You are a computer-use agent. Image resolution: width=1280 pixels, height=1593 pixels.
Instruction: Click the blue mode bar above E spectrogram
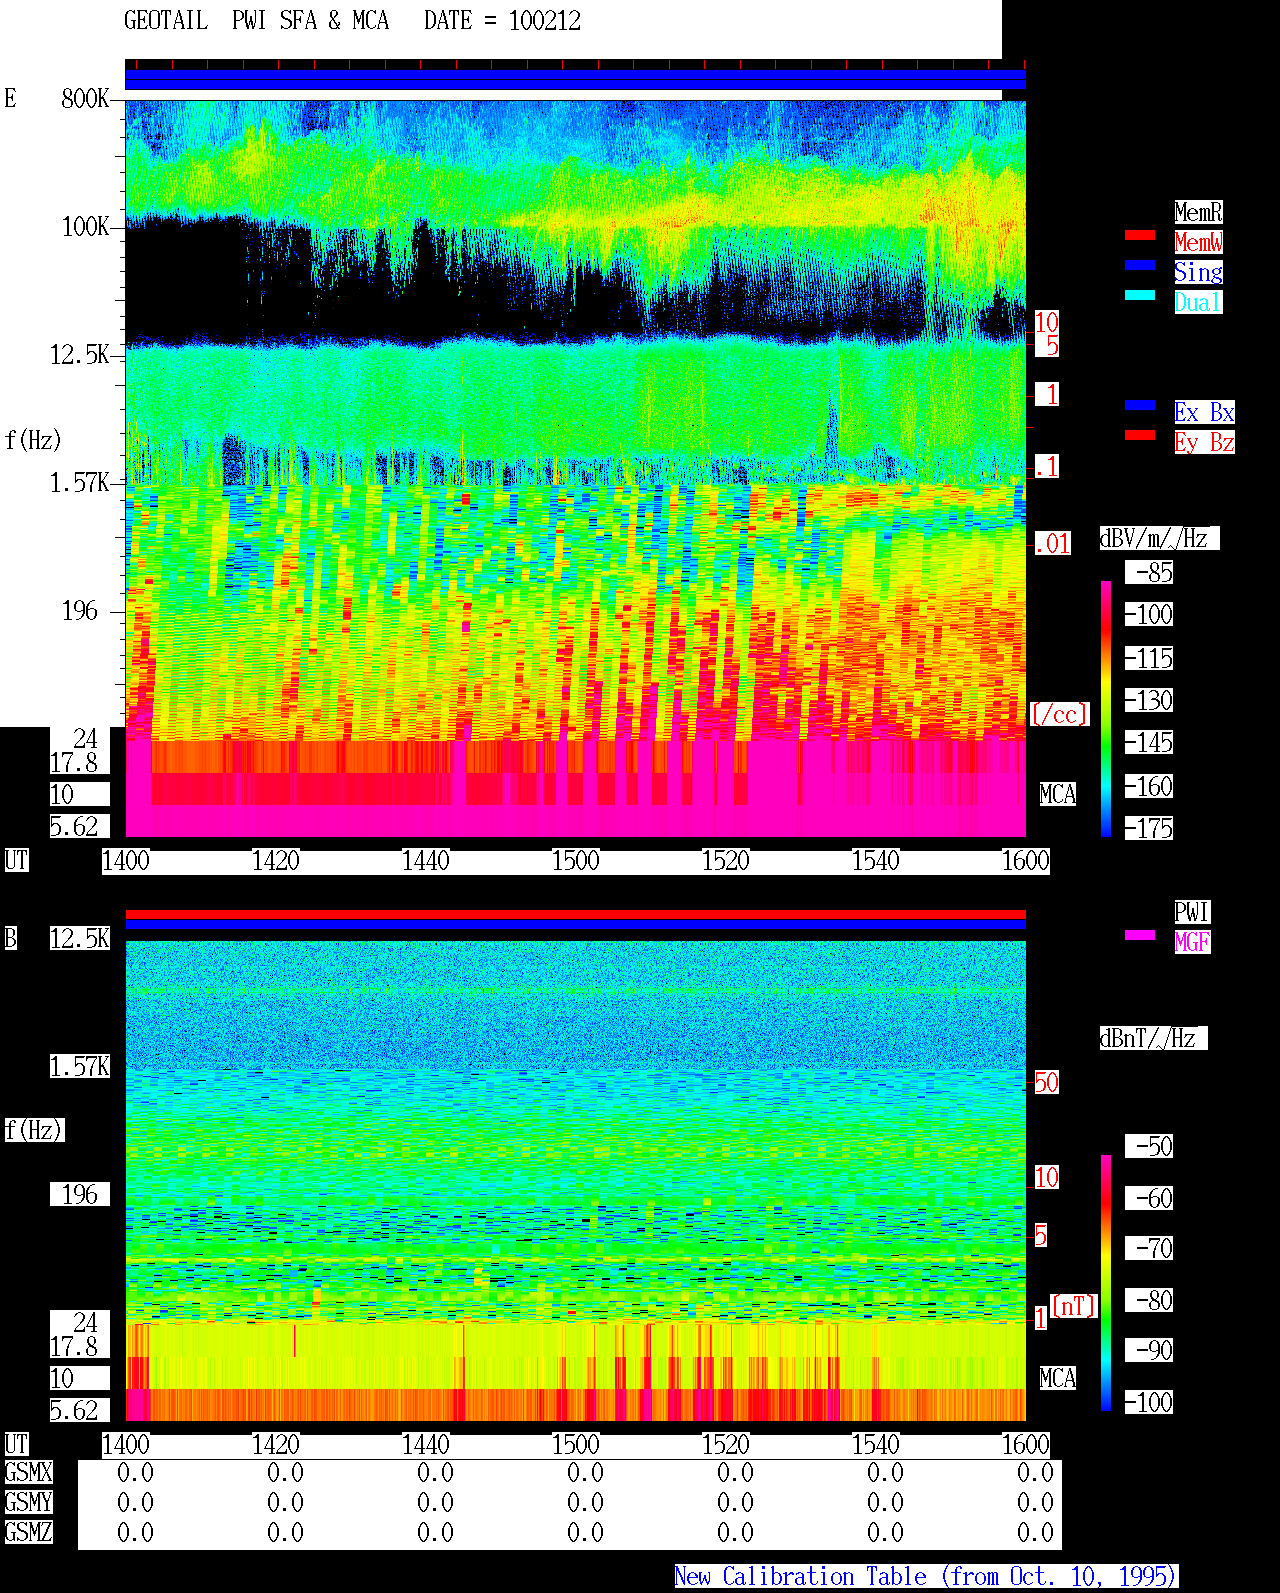click(575, 79)
